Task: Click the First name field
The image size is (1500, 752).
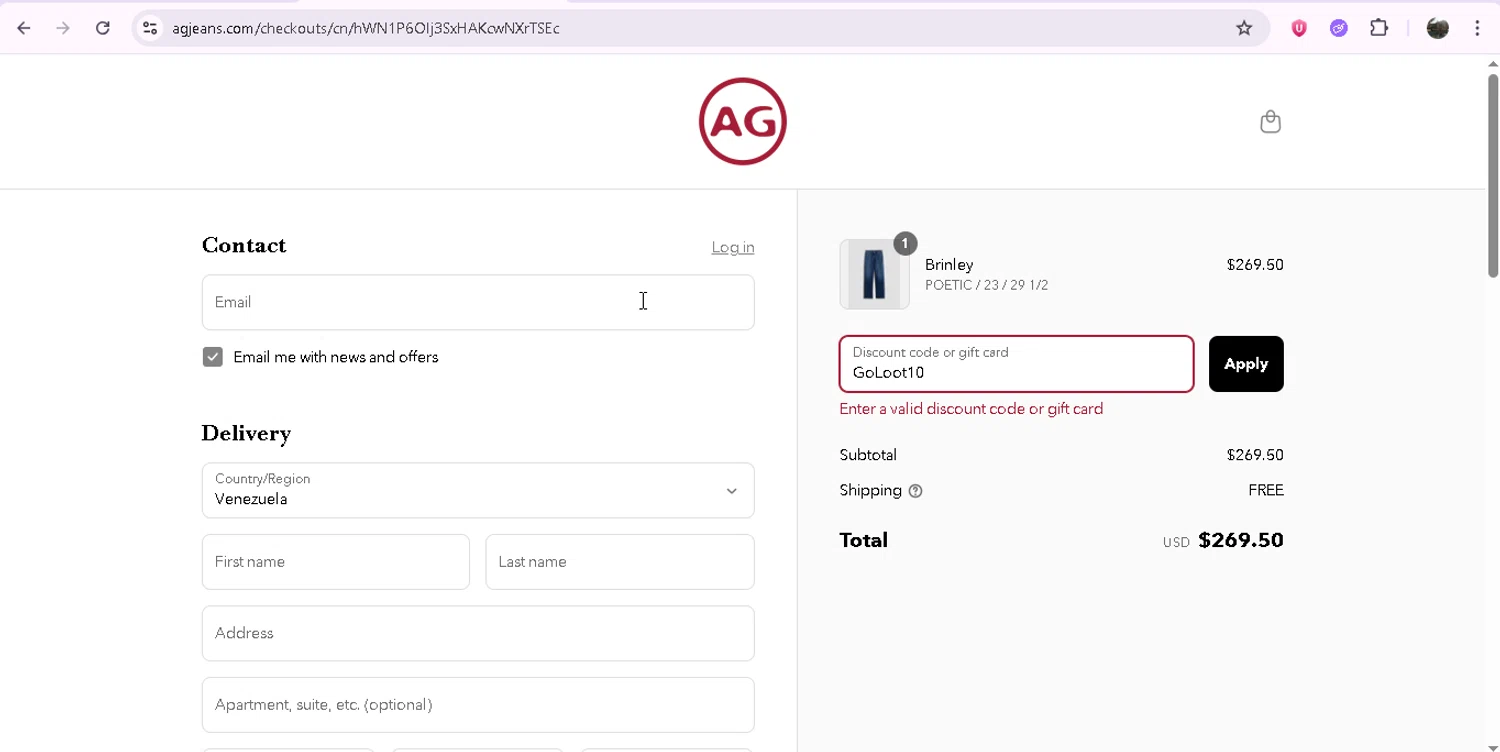Action: tap(336, 562)
